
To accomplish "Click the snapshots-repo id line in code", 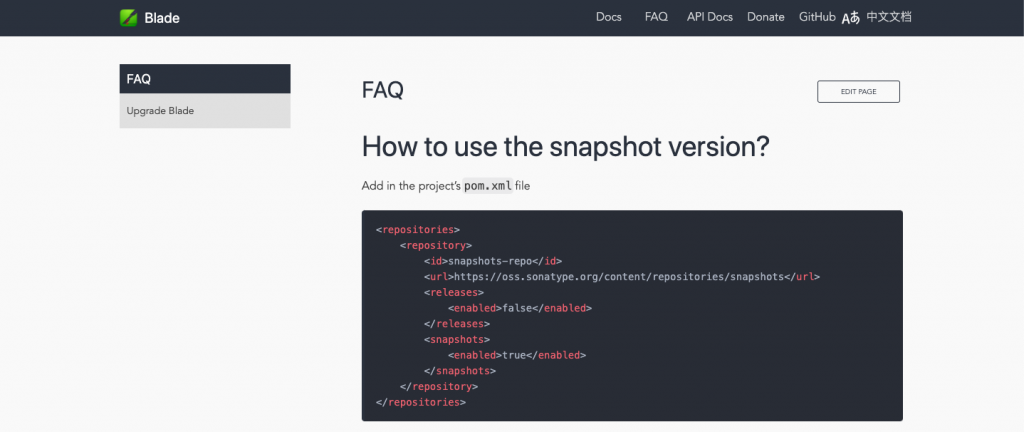I will [493, 261].
